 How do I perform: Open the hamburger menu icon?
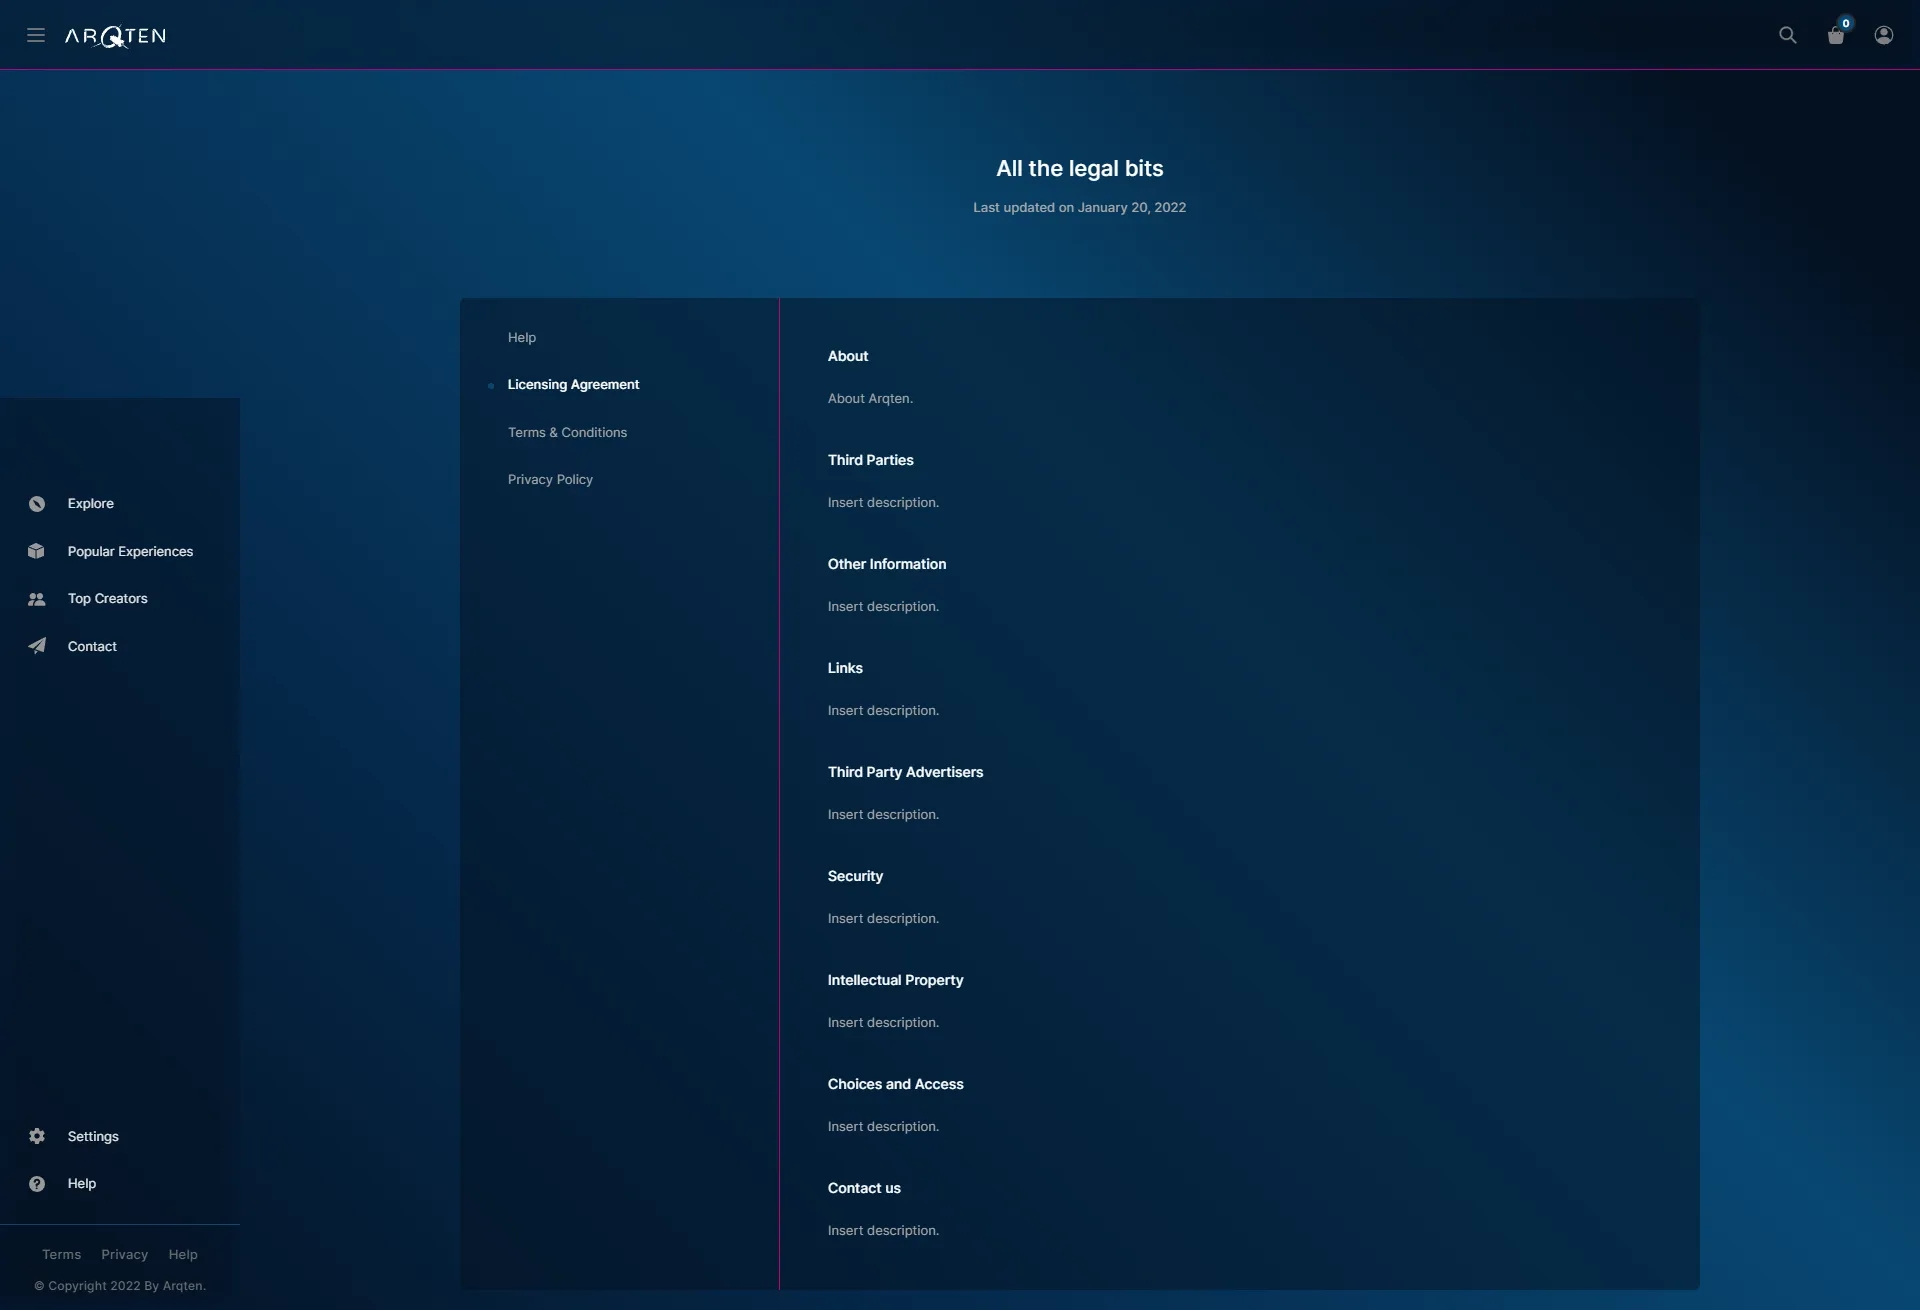point(36,35)
